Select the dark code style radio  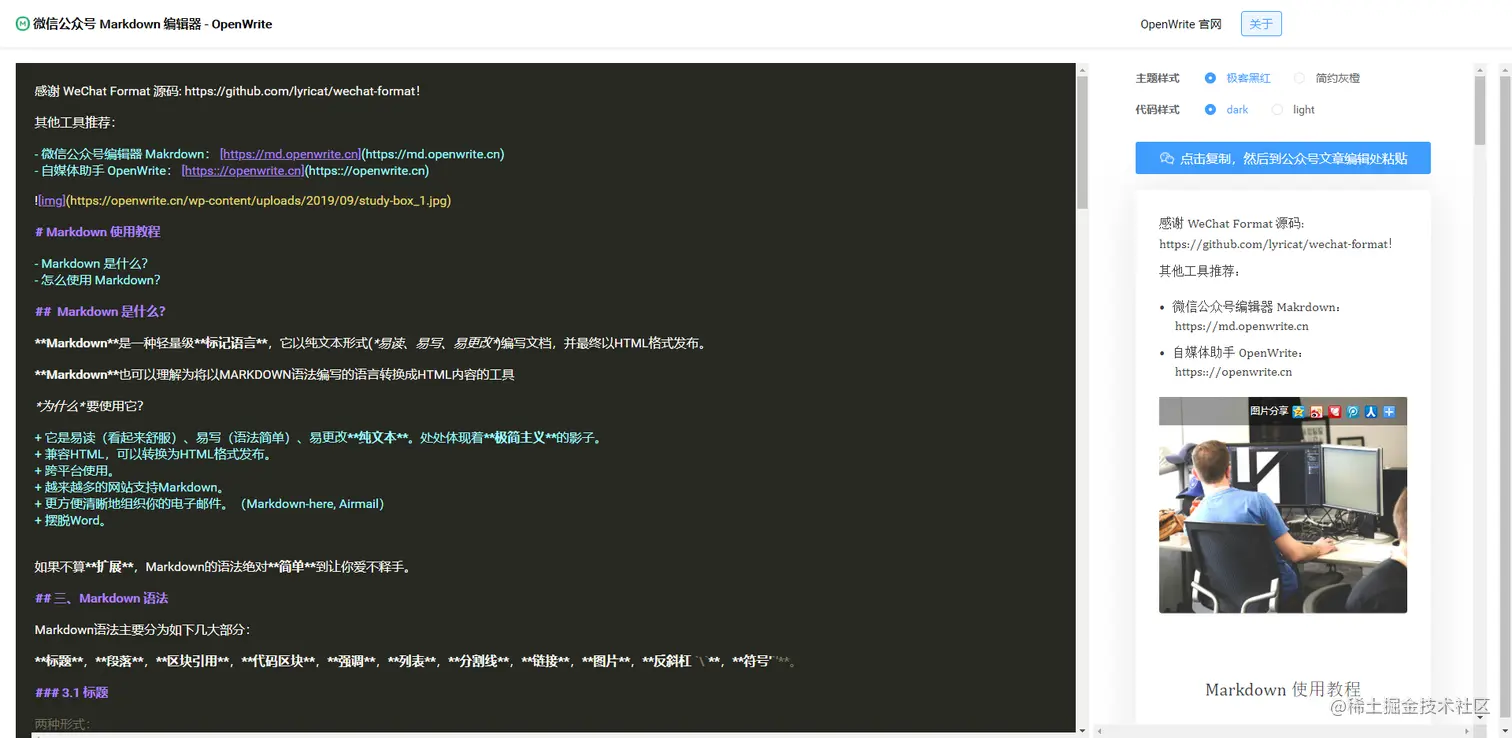pos(1210,110)
